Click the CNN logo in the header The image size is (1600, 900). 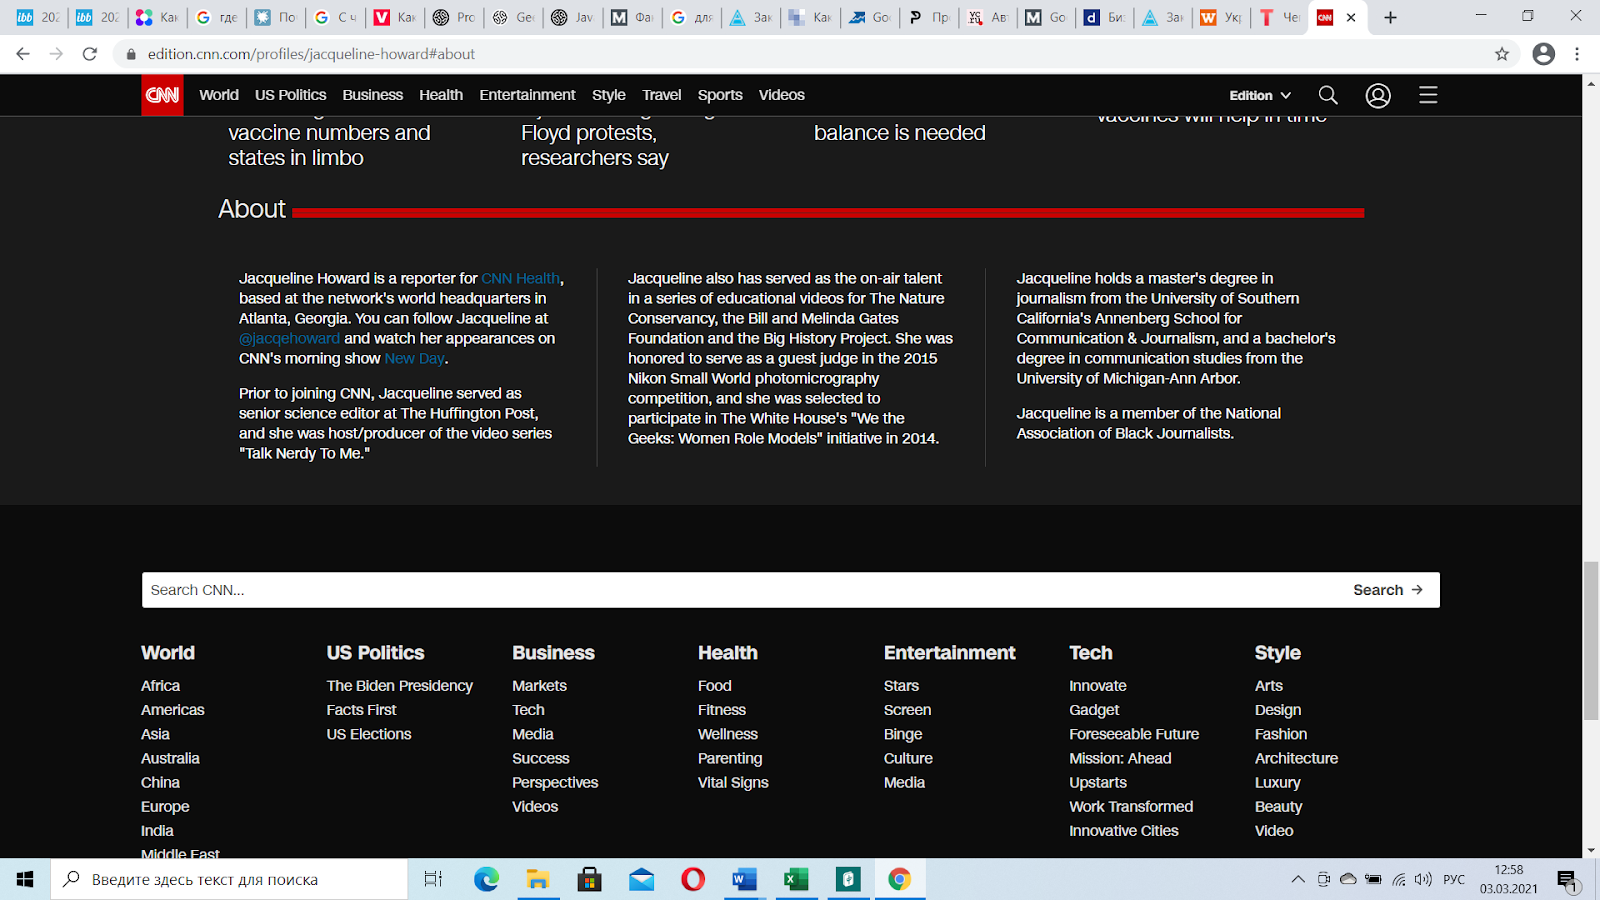pos(162,95)
